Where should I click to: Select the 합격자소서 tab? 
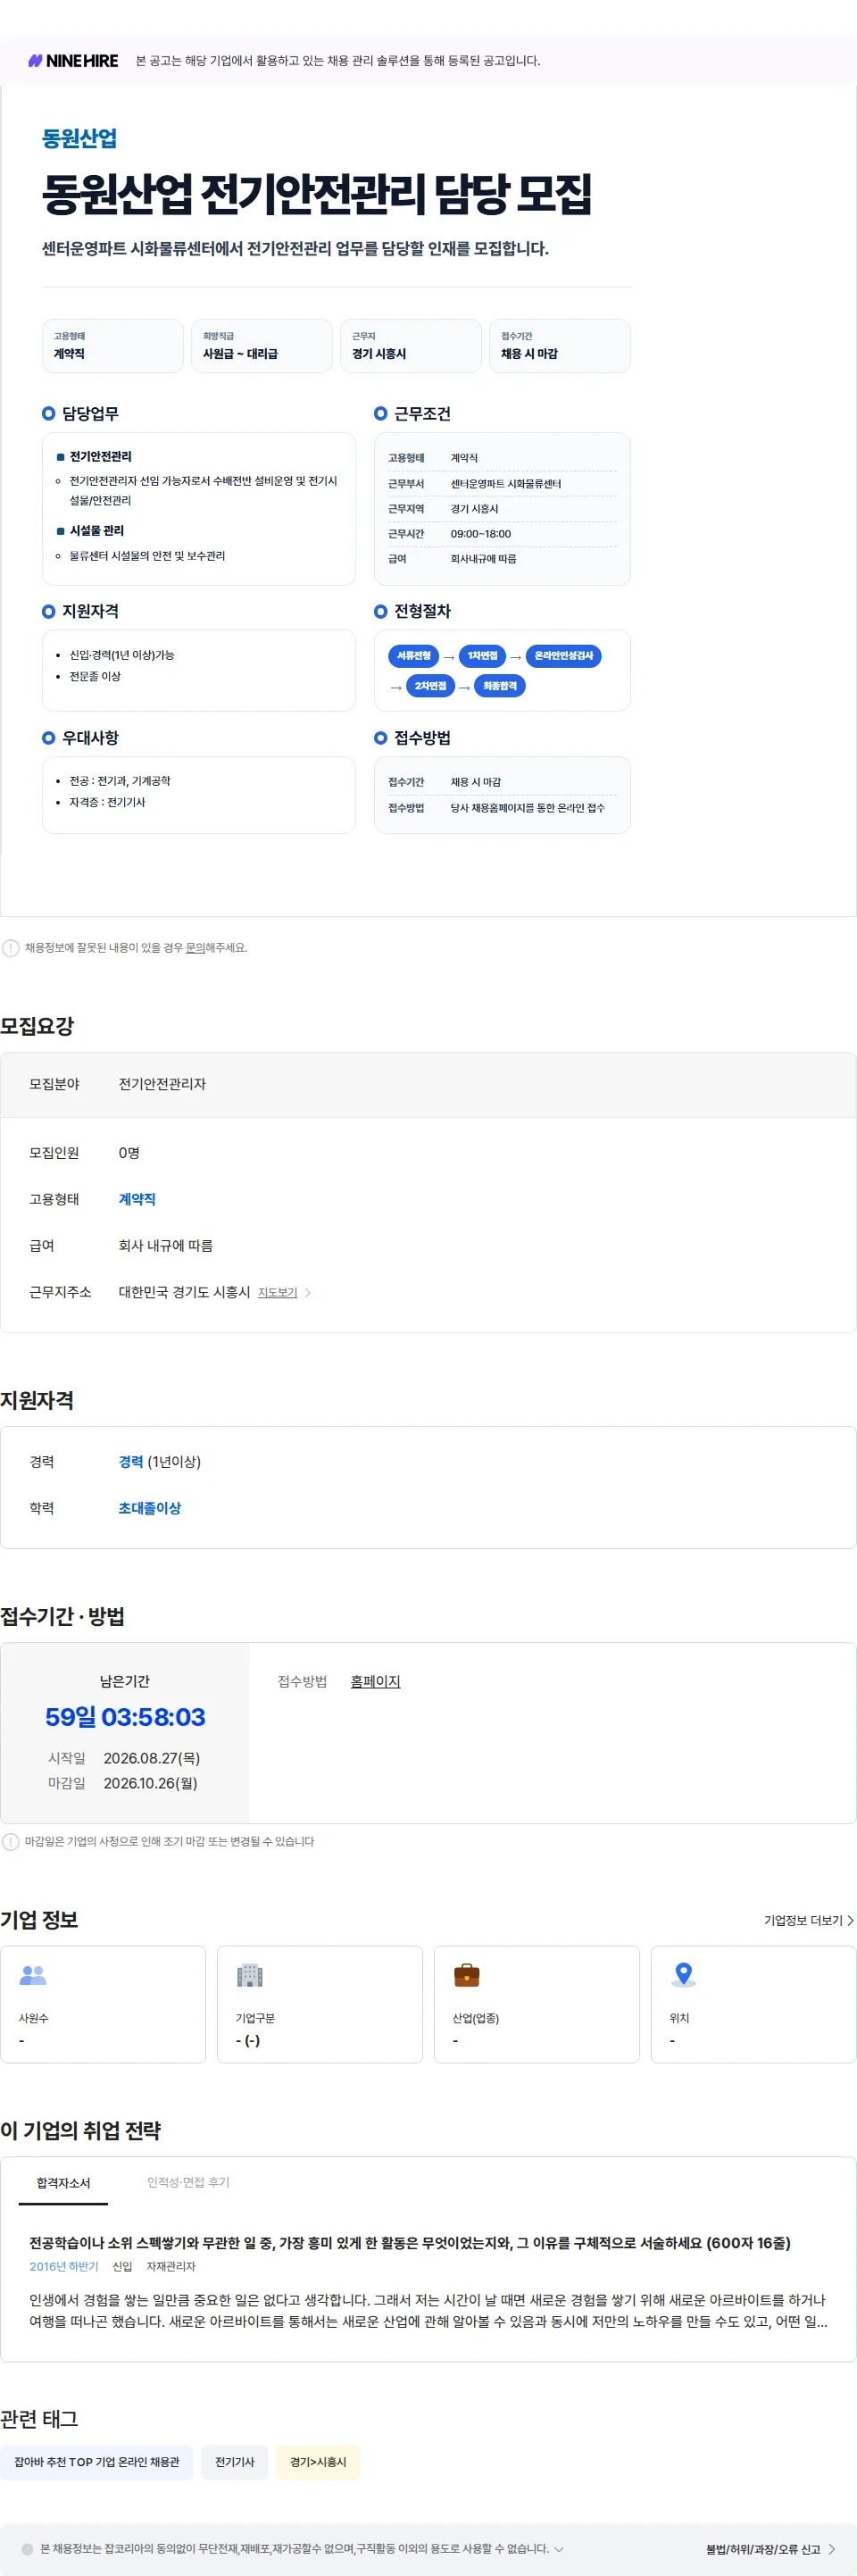63,2182
